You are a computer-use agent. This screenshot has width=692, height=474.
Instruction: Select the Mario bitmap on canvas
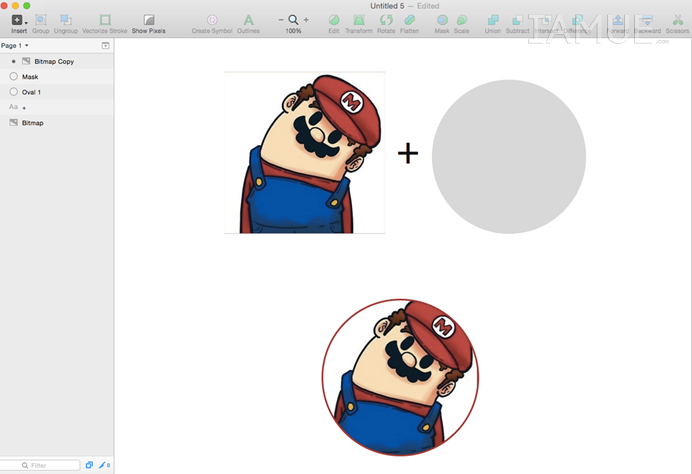[305, 152]
